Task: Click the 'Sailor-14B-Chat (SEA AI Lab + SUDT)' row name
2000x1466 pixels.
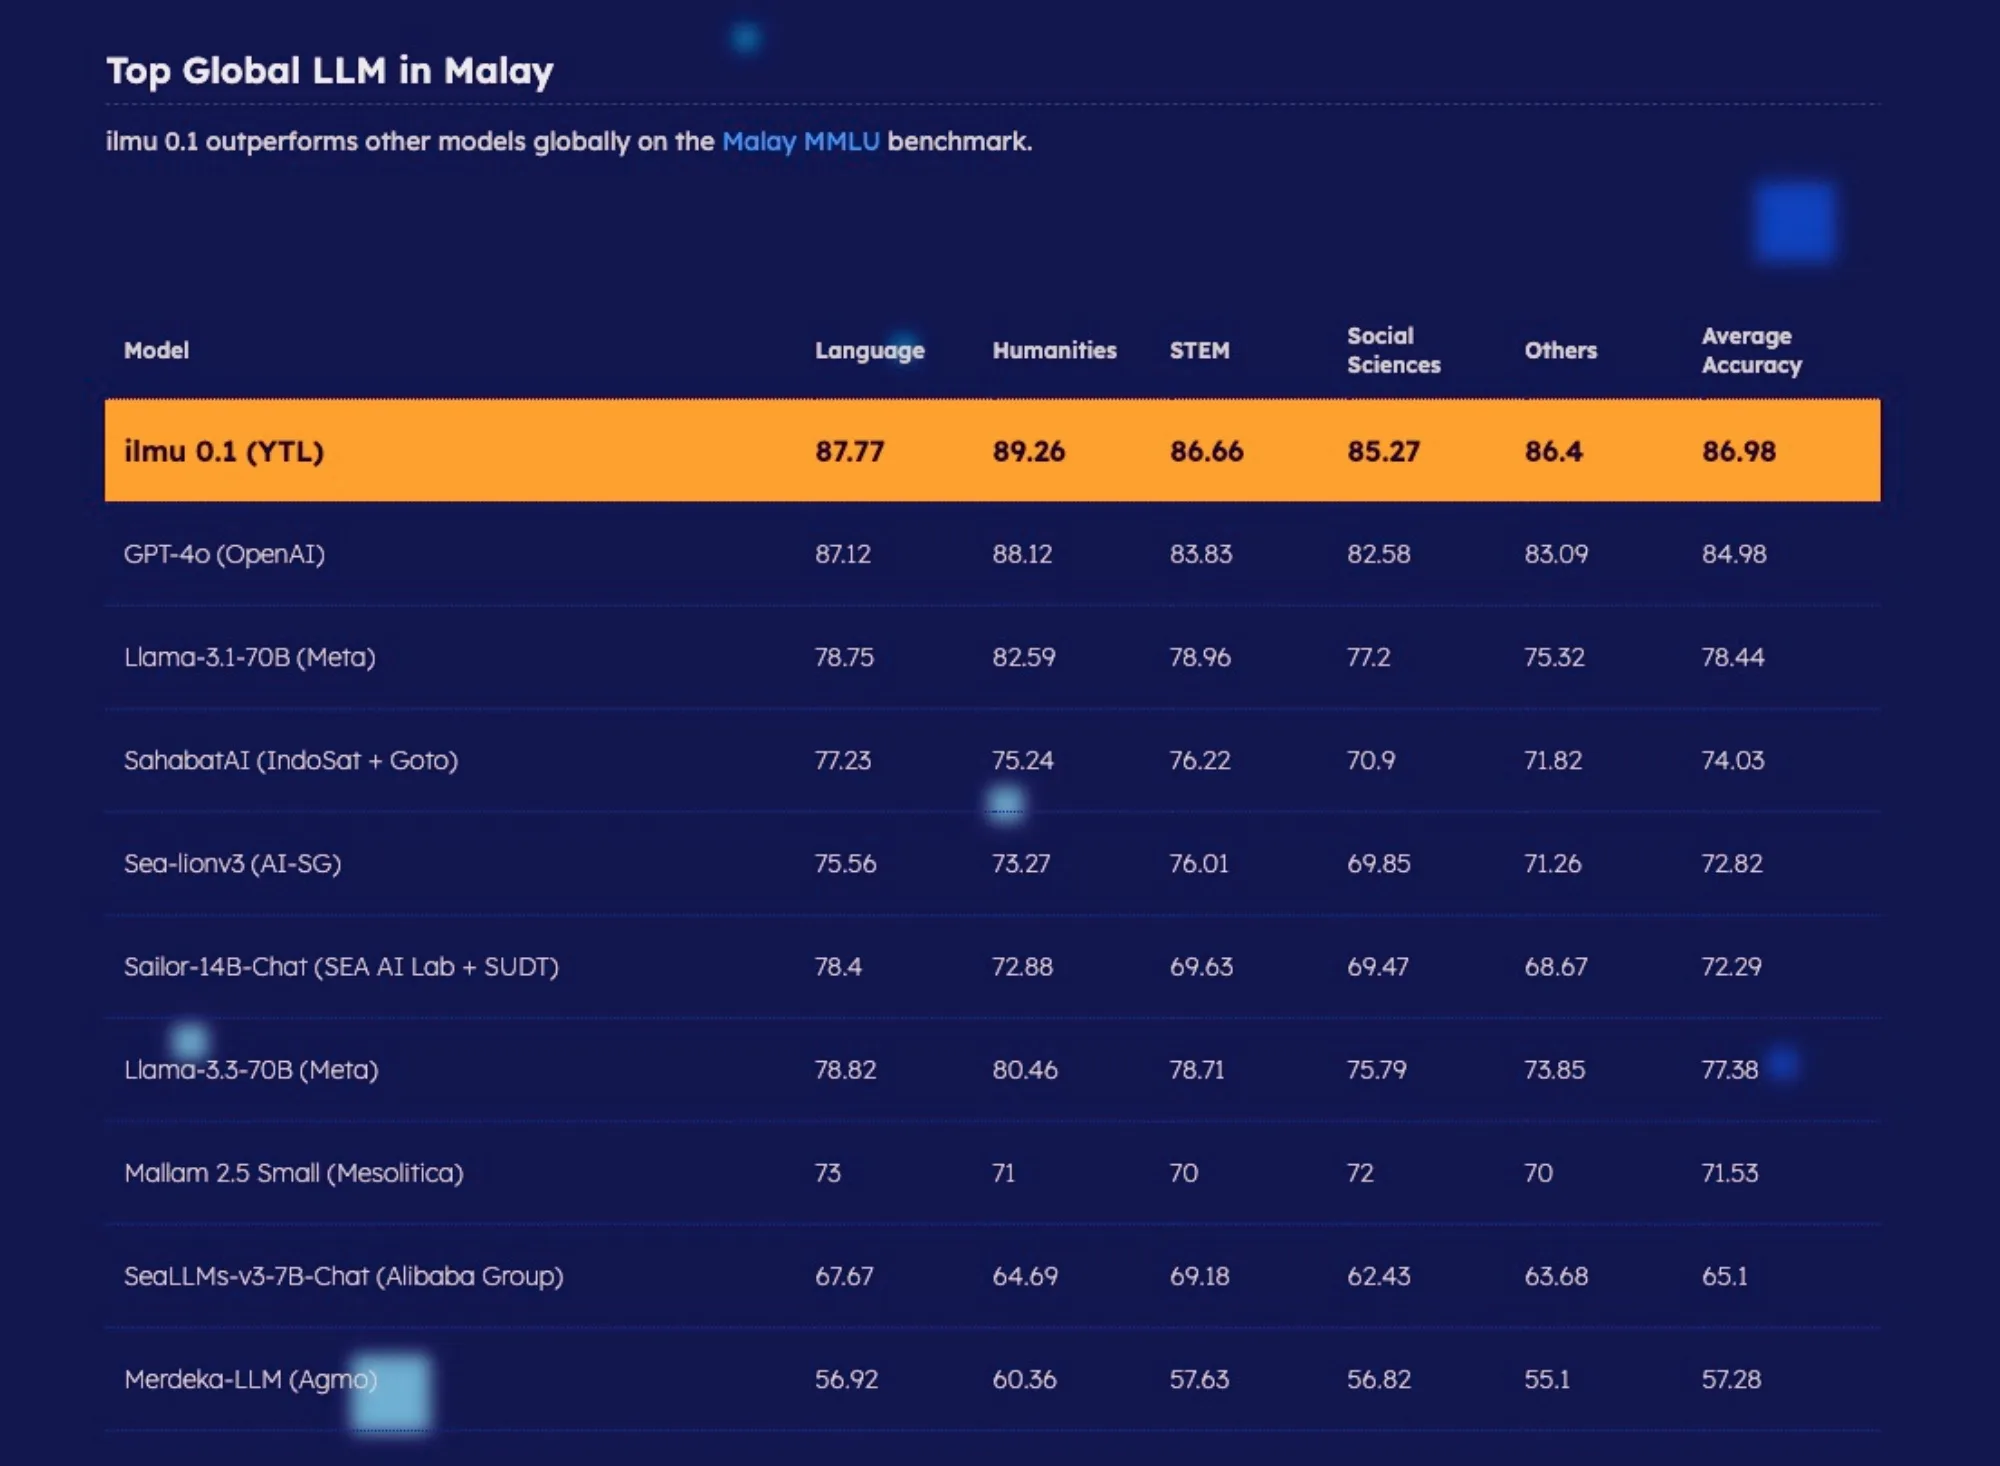Action: [x=341, y=966]
